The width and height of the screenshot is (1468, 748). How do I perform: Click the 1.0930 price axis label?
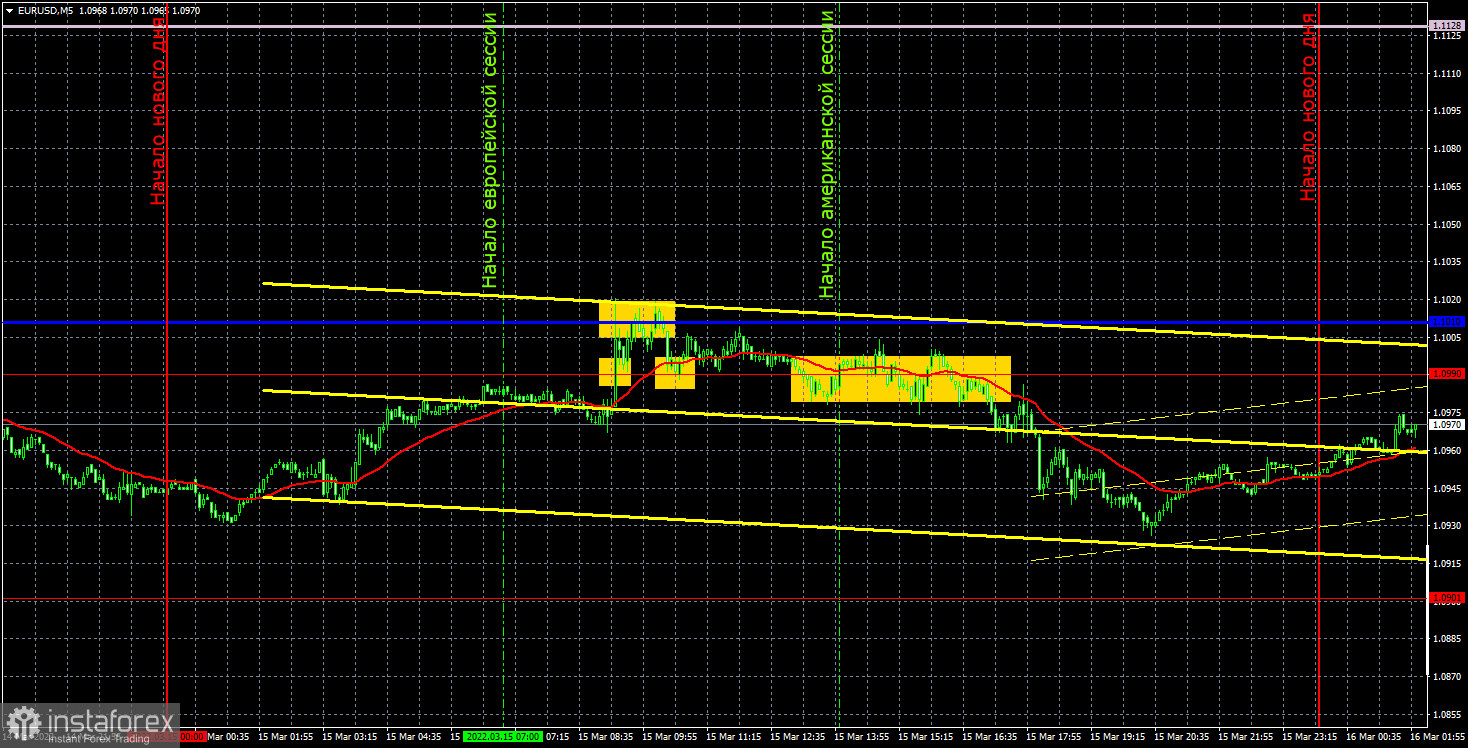tap(1447, 526)
